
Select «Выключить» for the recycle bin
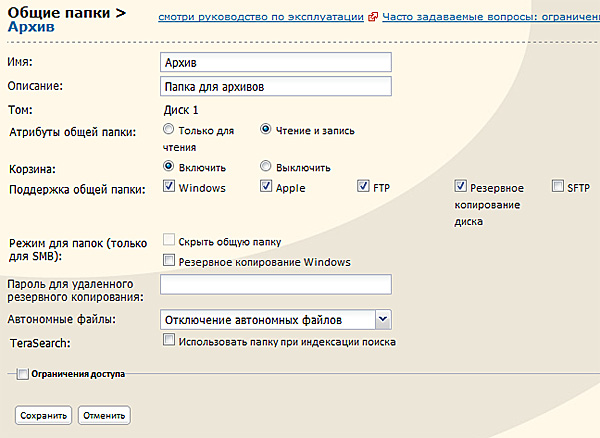tap(266, 167)
